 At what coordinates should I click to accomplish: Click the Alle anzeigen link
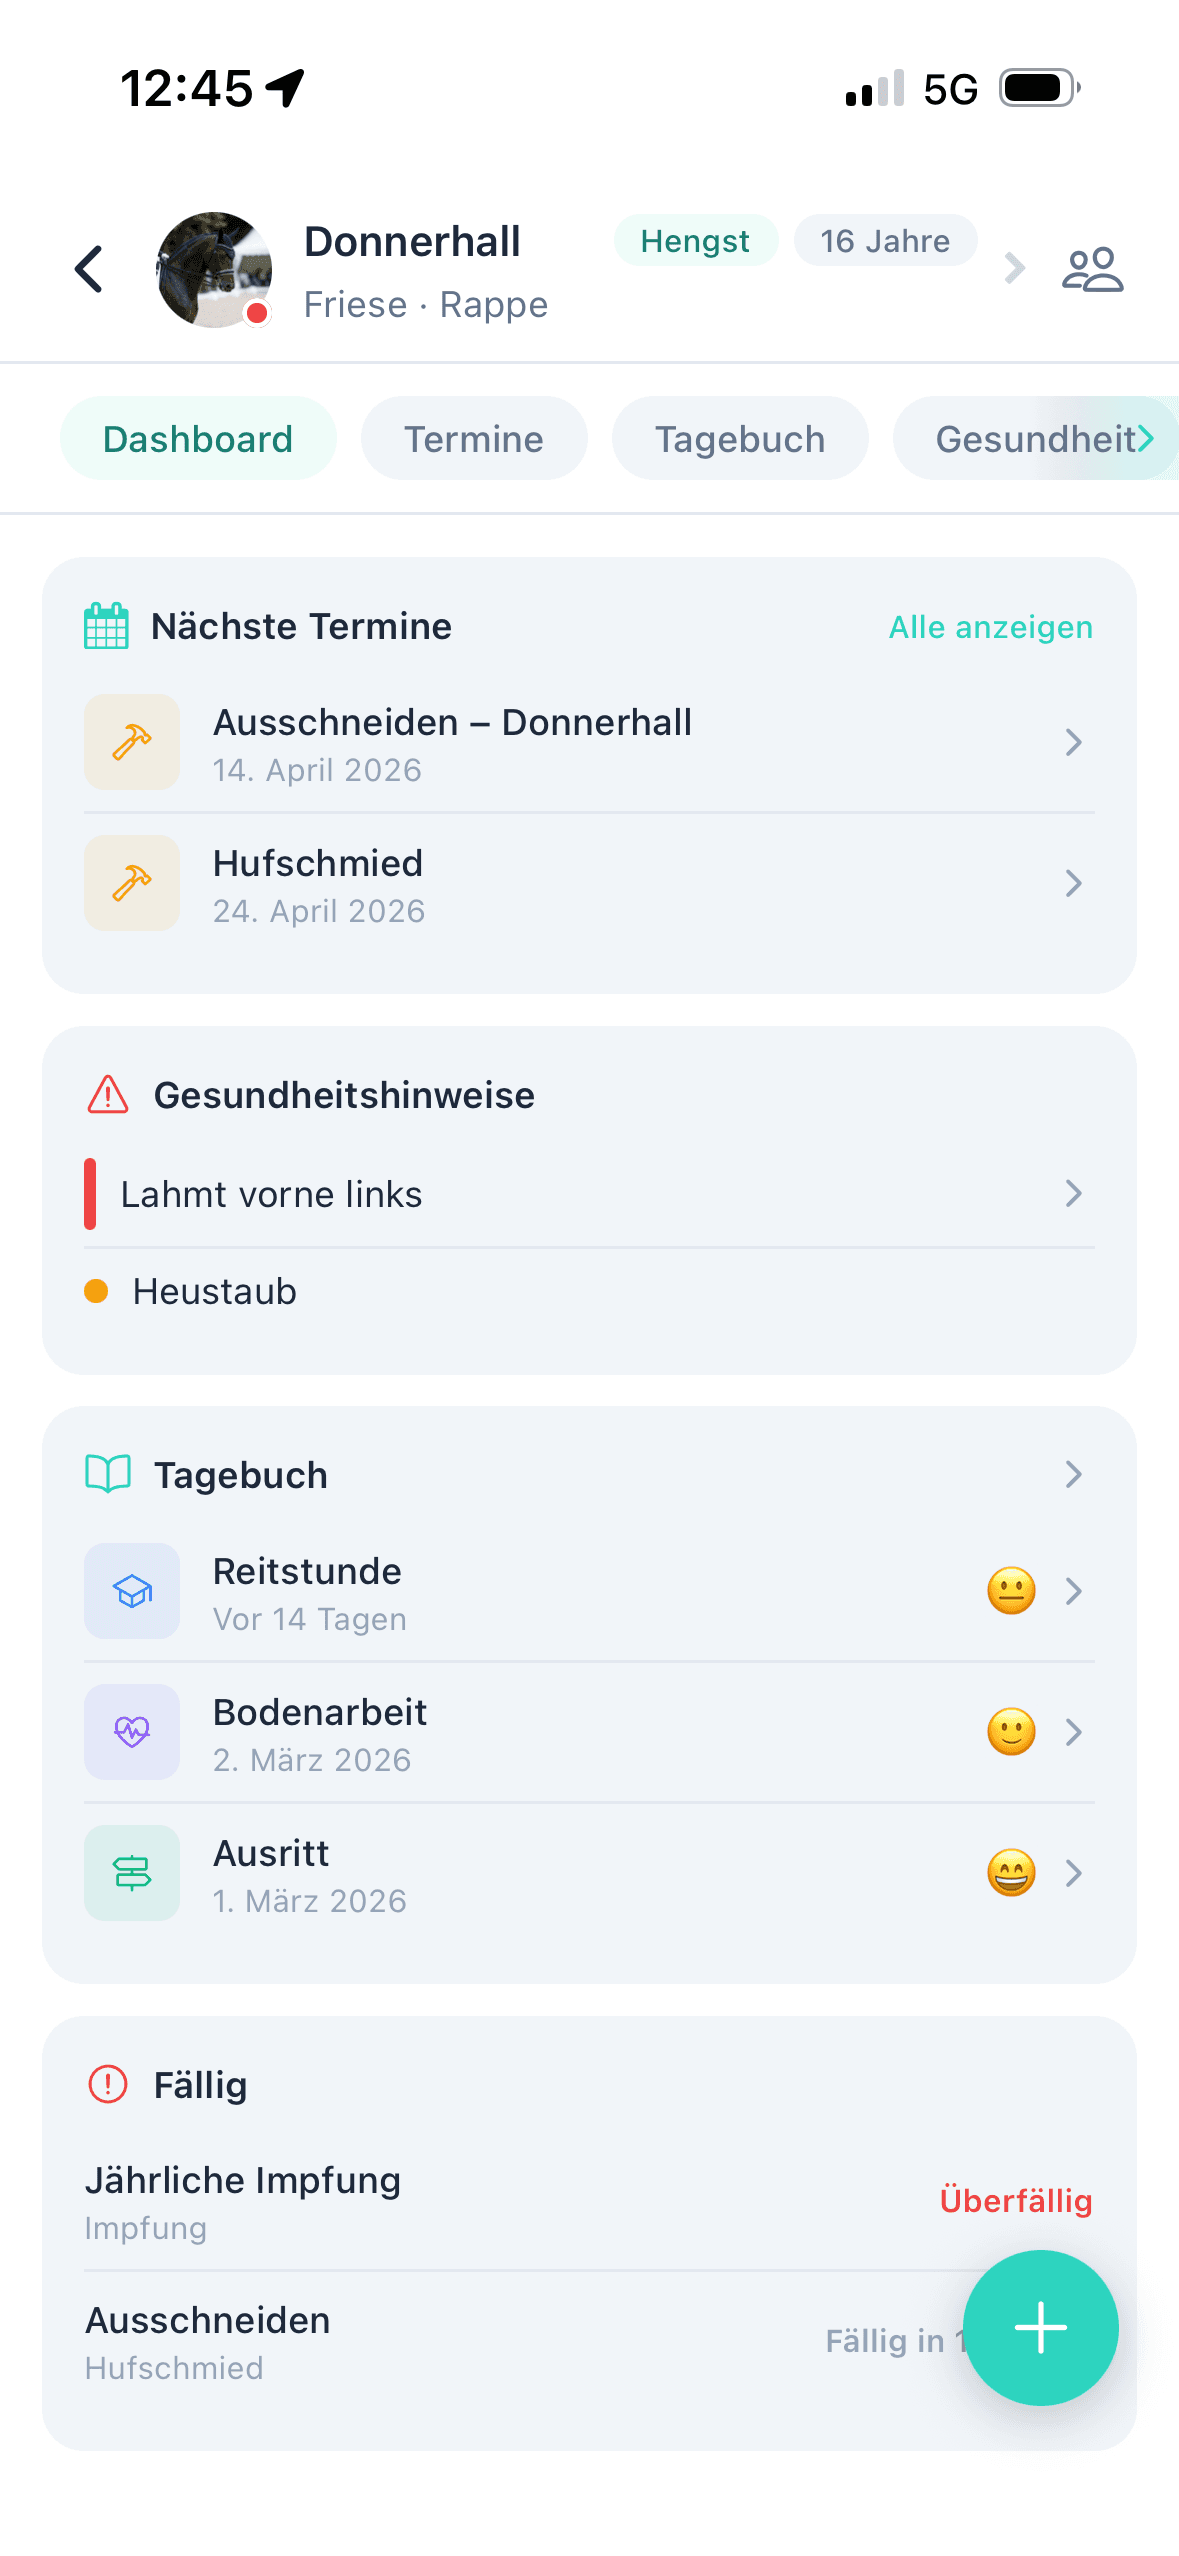[x=990, y=627]
